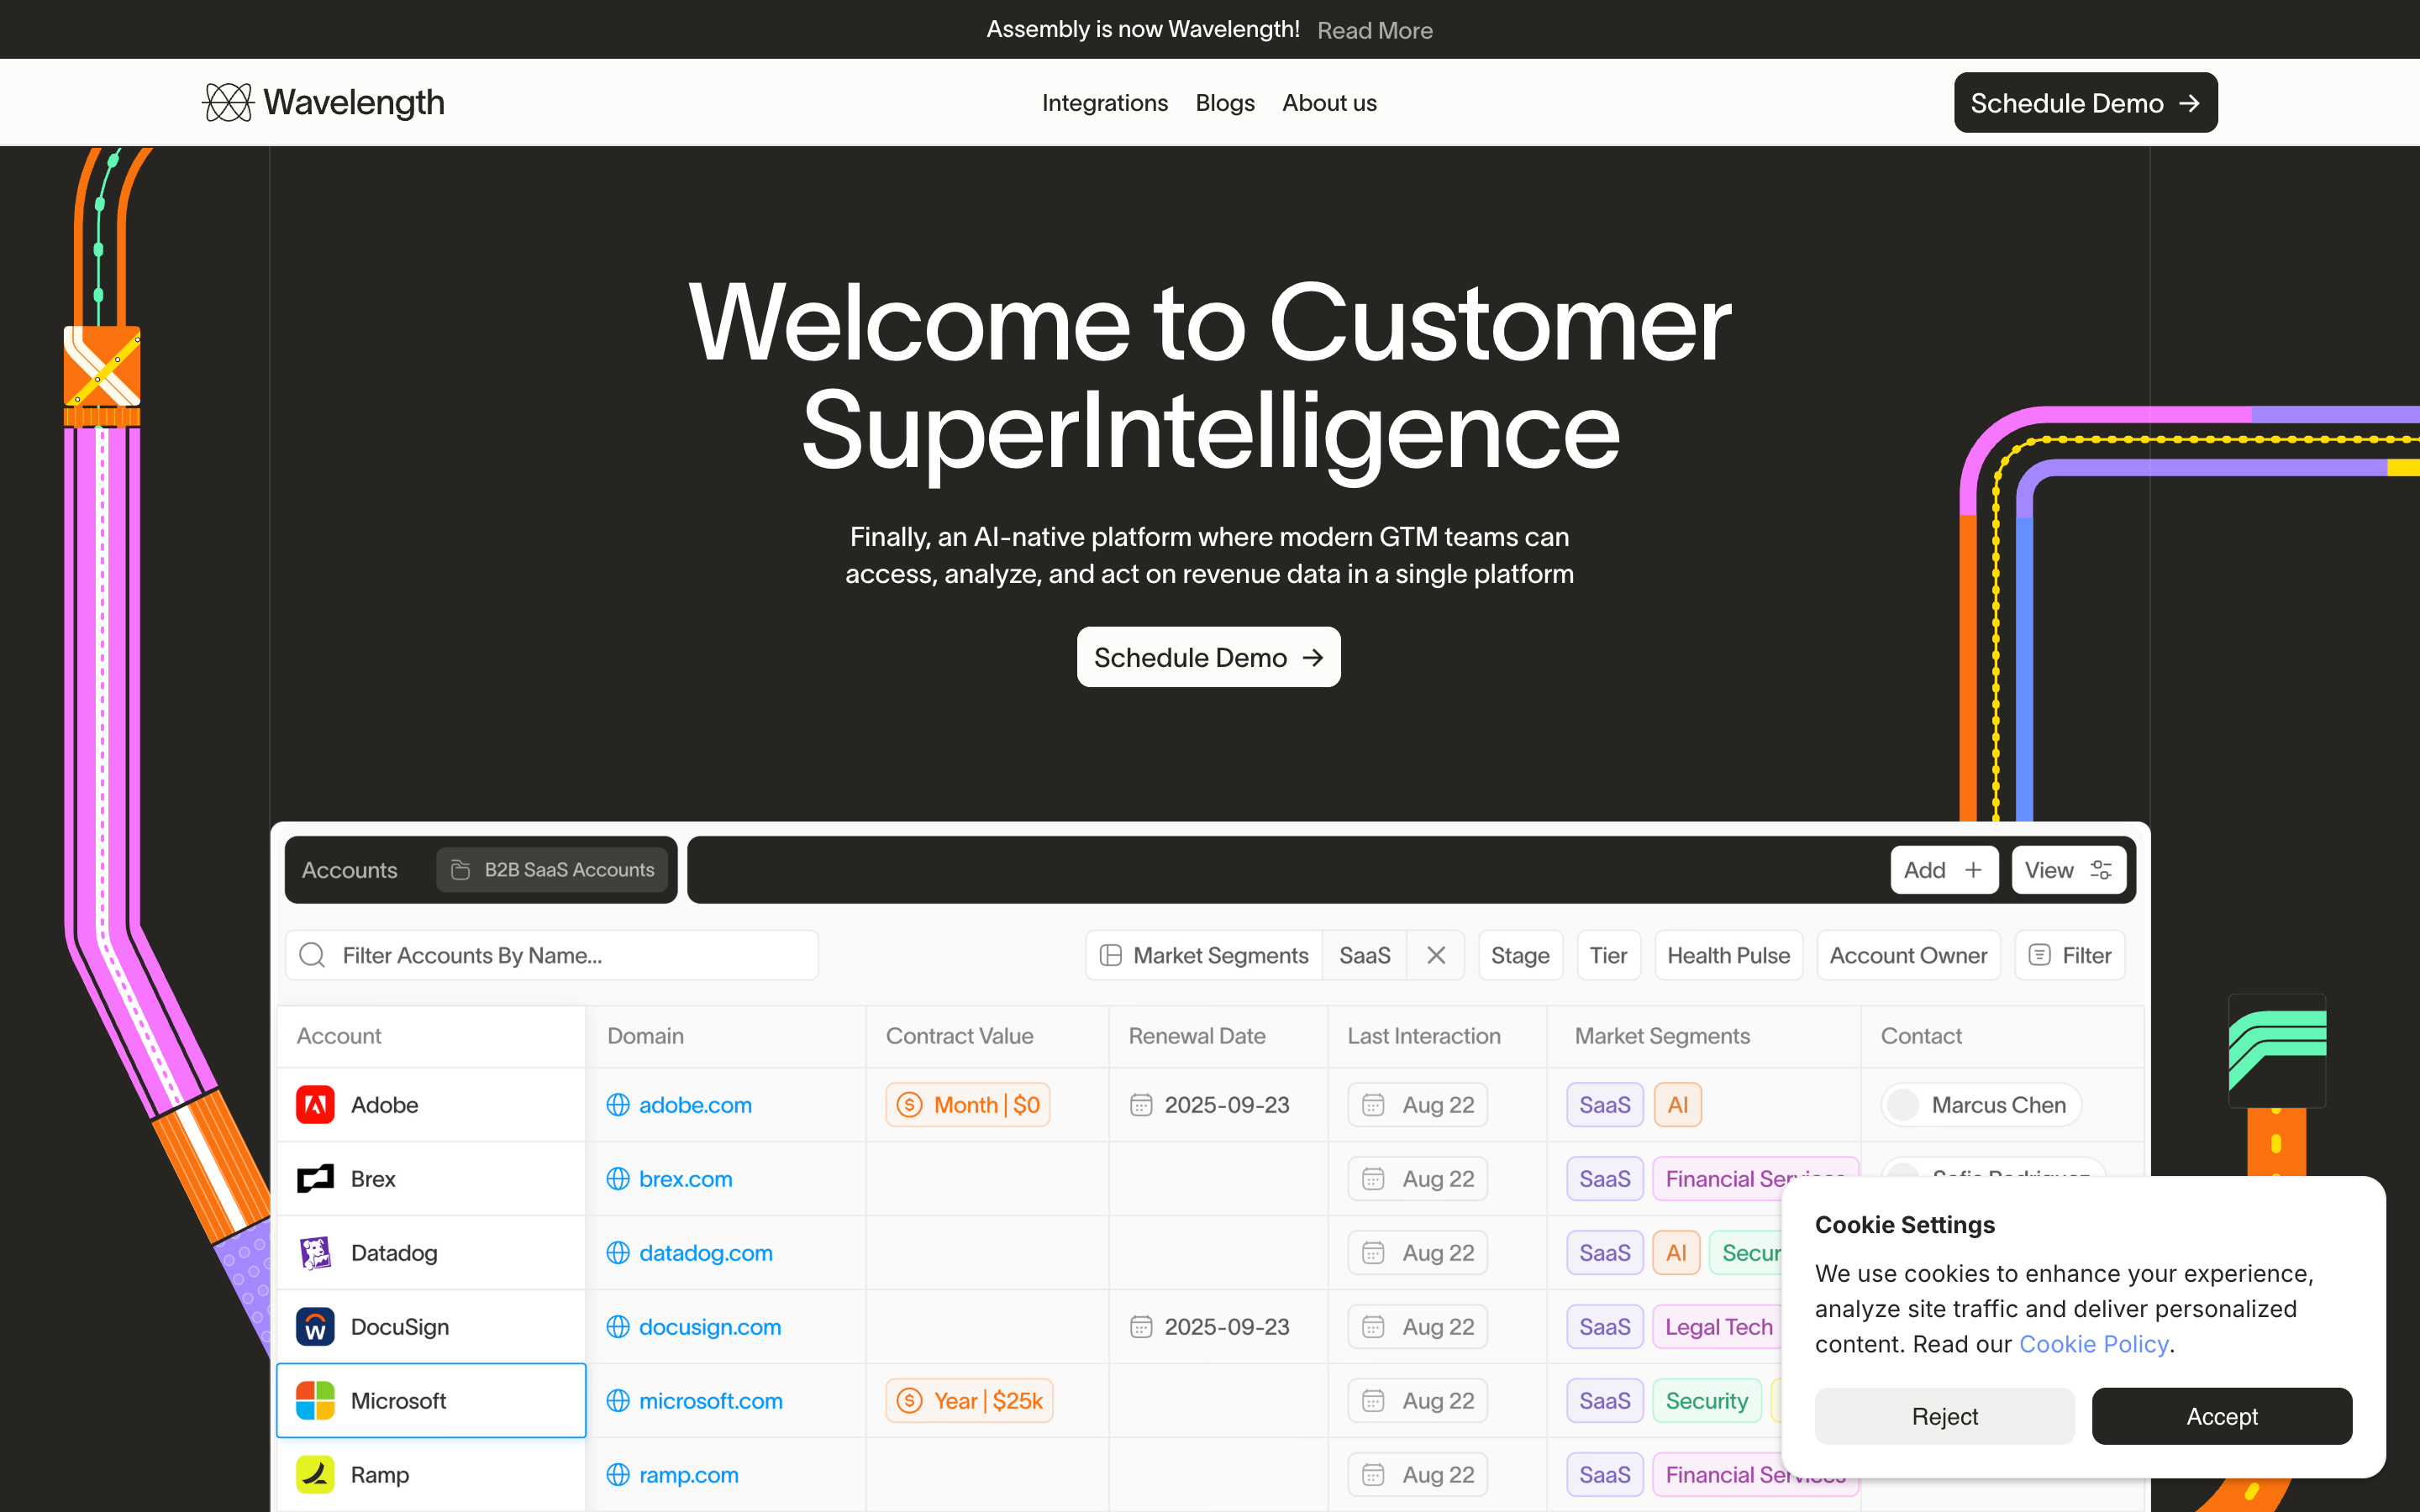Open the Market Segments filter dropdown
The image size is (2420, 1512).
point(1205,955)
